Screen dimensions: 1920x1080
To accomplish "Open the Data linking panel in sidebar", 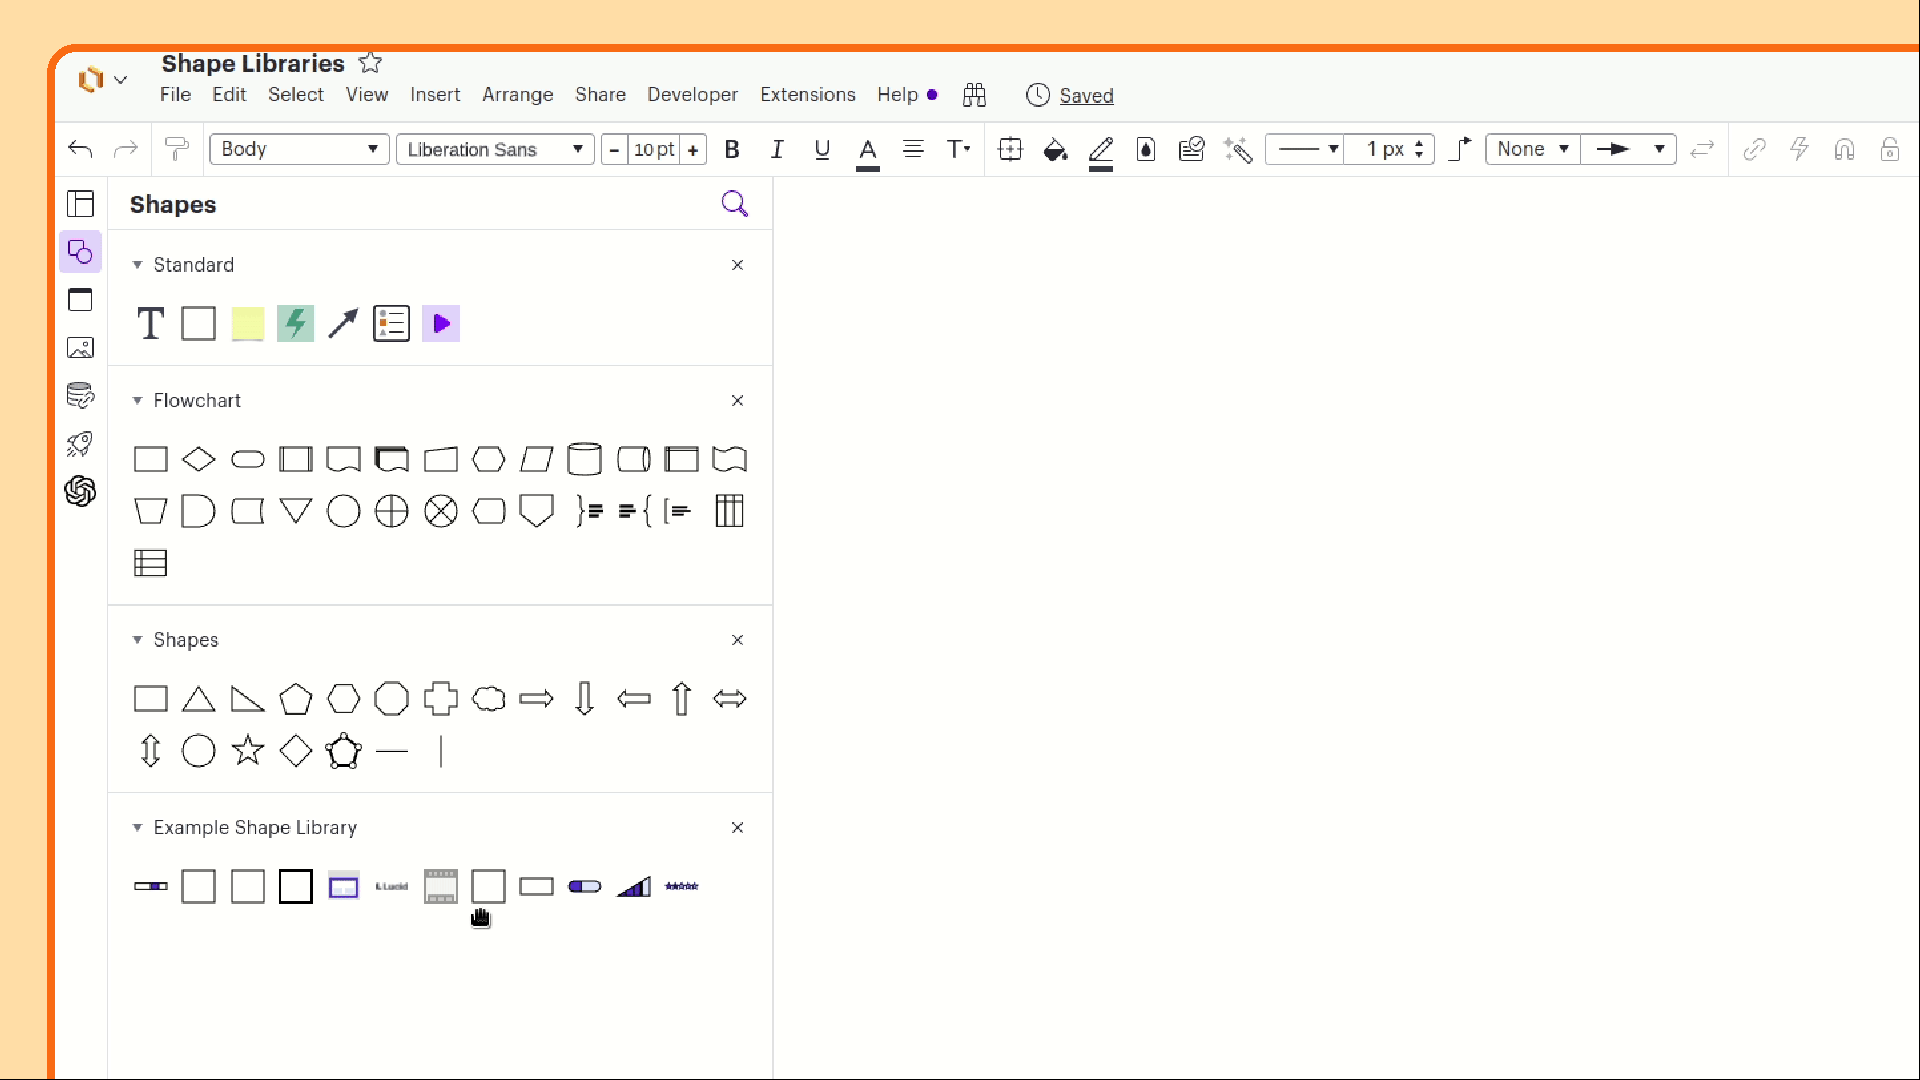I will [80, 395].
